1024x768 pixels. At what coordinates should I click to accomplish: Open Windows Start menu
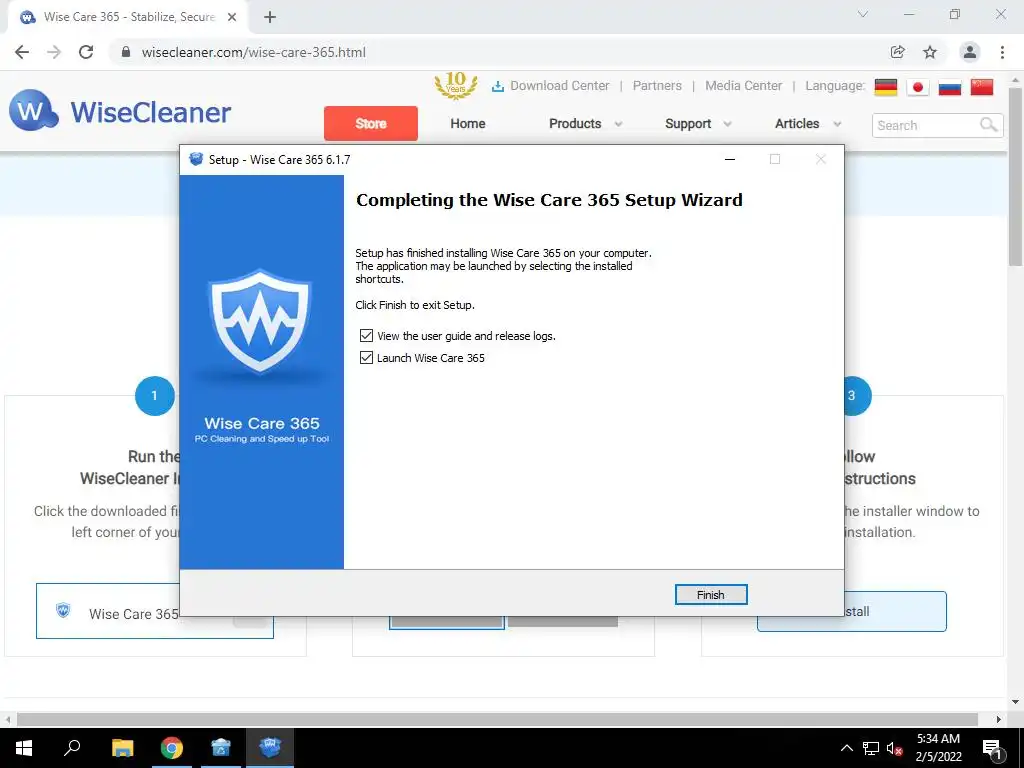tap(24, 748)
